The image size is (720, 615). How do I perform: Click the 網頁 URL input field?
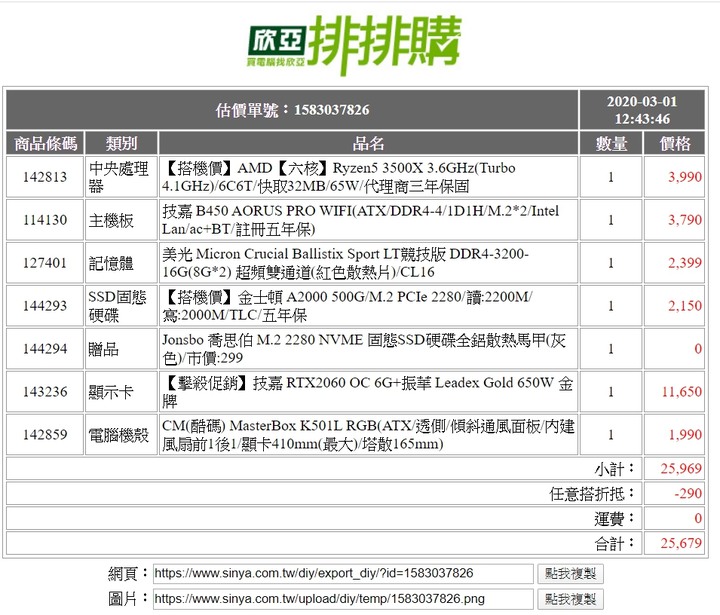[343, 574]
